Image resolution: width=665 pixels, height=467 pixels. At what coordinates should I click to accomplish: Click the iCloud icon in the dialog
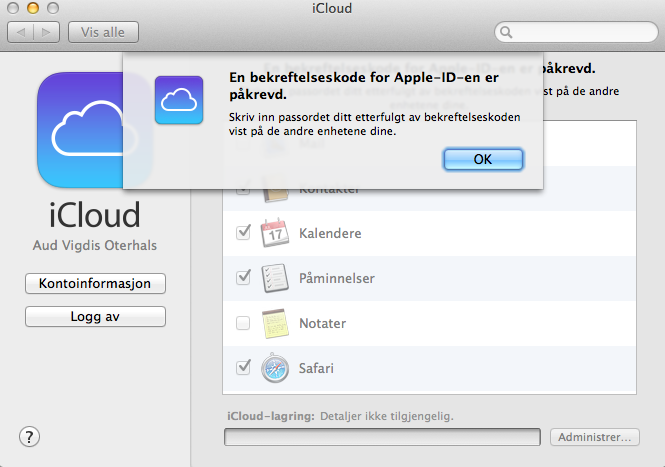point(179,100)
